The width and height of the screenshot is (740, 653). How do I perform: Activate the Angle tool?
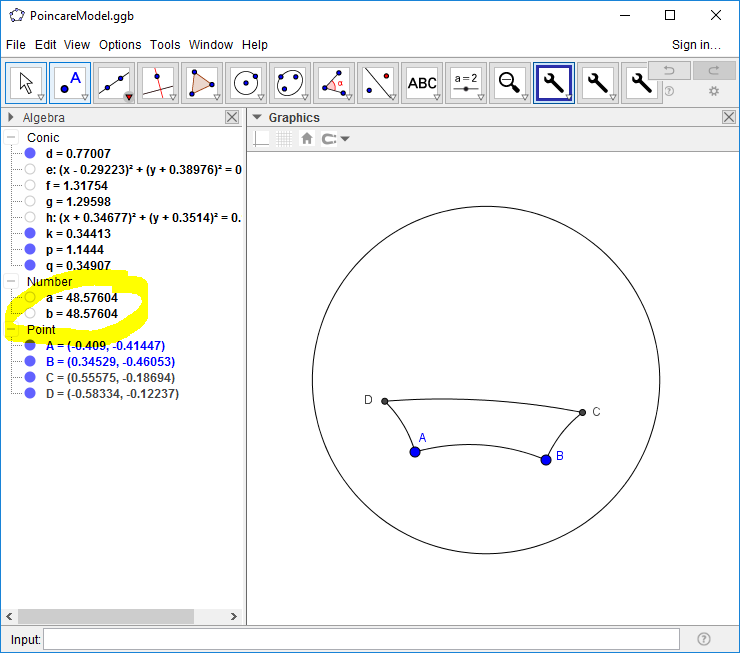(x=334, y=83)
